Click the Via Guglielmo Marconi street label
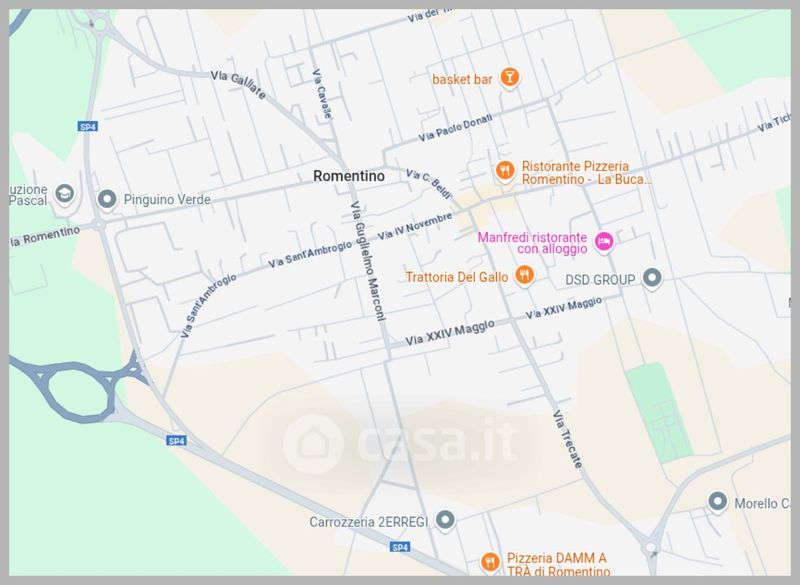Screen dimensions: 800x585 tap(367, 261)
